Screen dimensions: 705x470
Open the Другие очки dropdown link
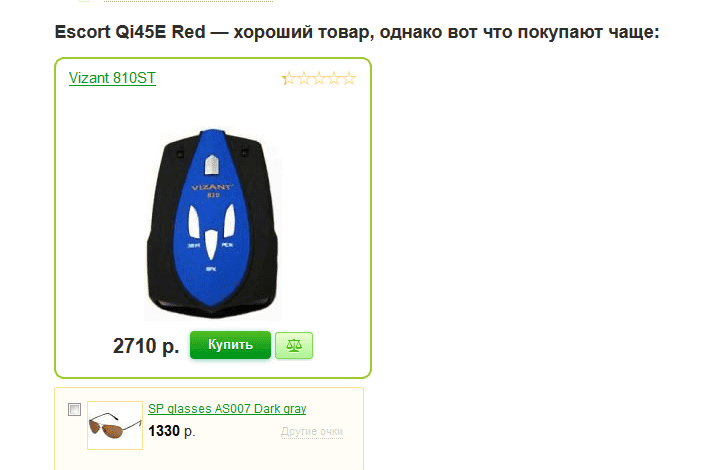tap(312, 432)
